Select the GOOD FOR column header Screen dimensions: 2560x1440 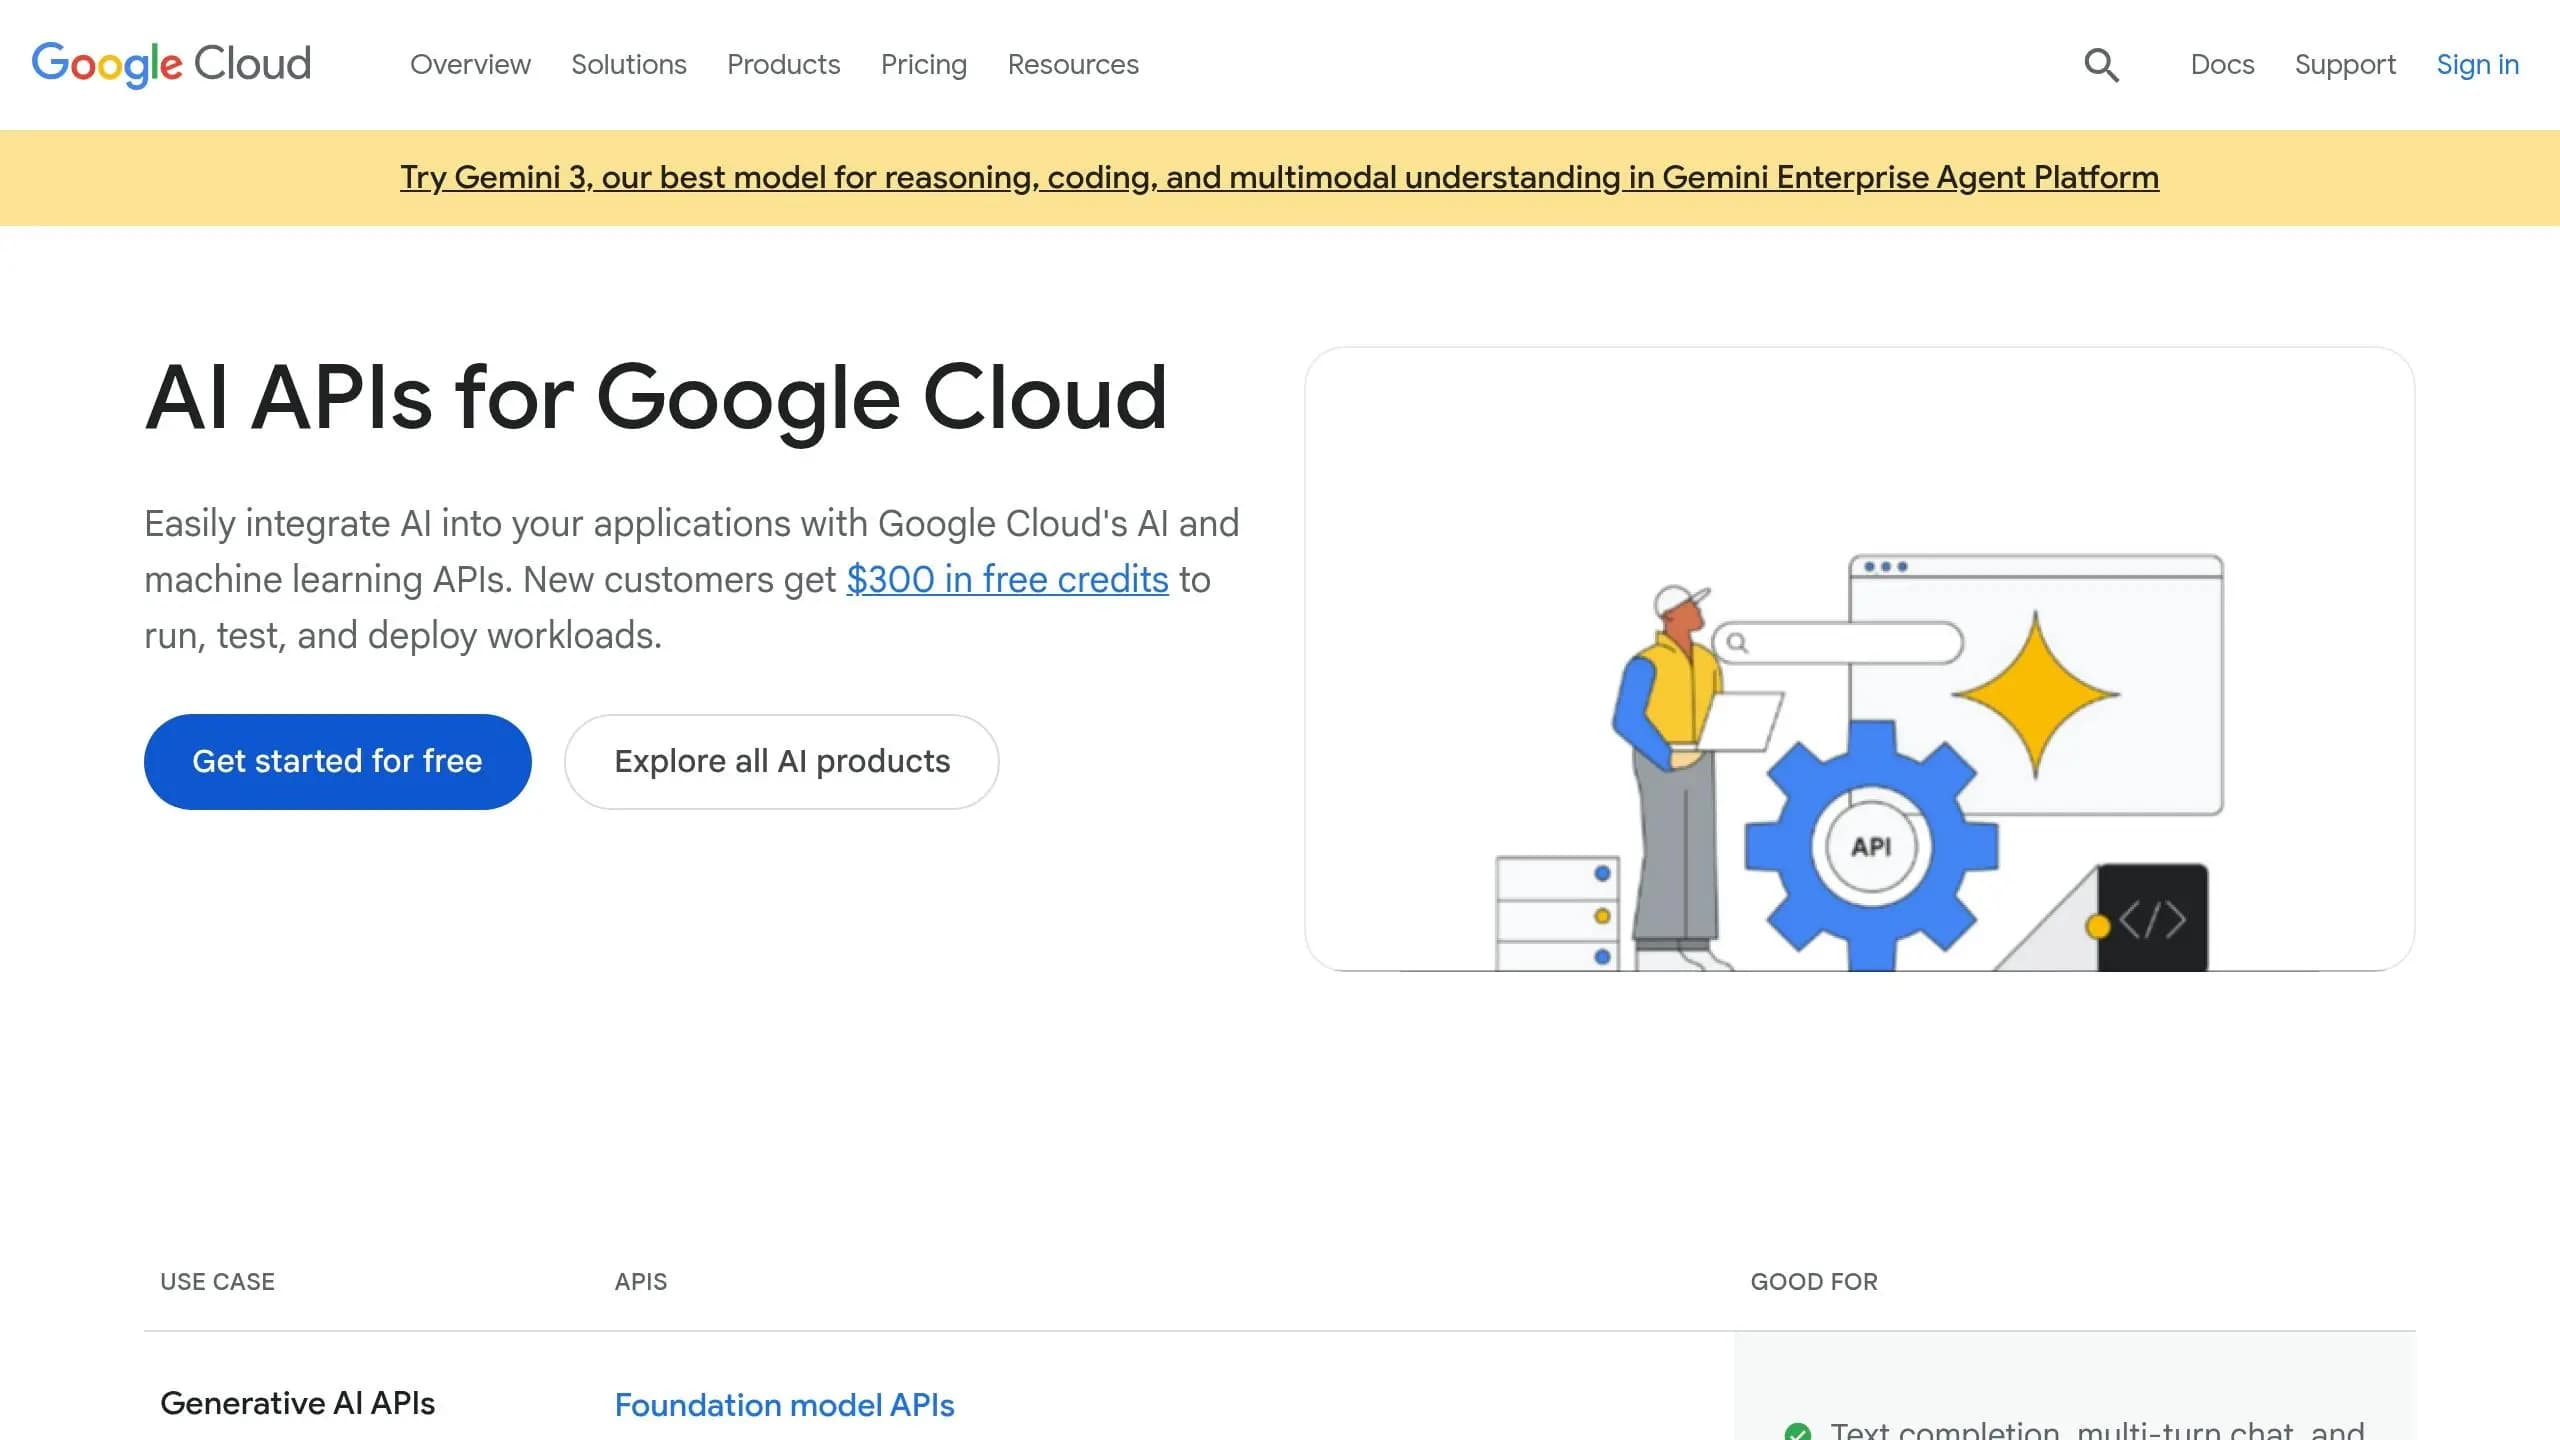(x=1814, y=1282)
